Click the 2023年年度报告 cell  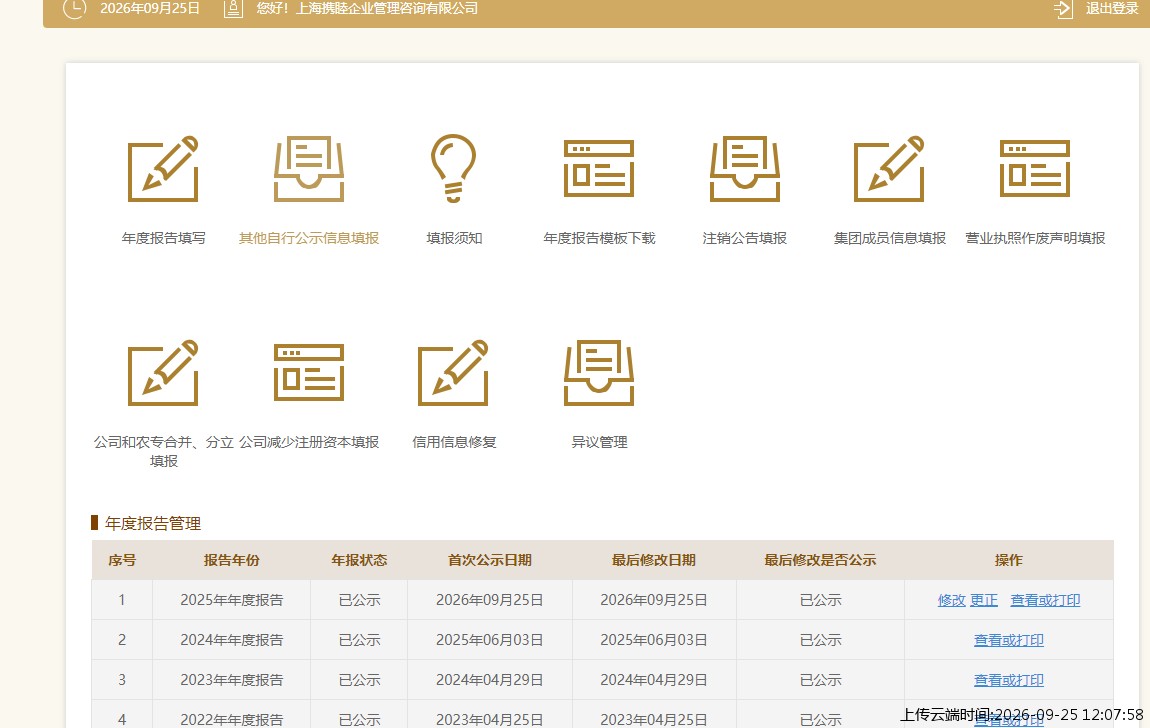231,680
